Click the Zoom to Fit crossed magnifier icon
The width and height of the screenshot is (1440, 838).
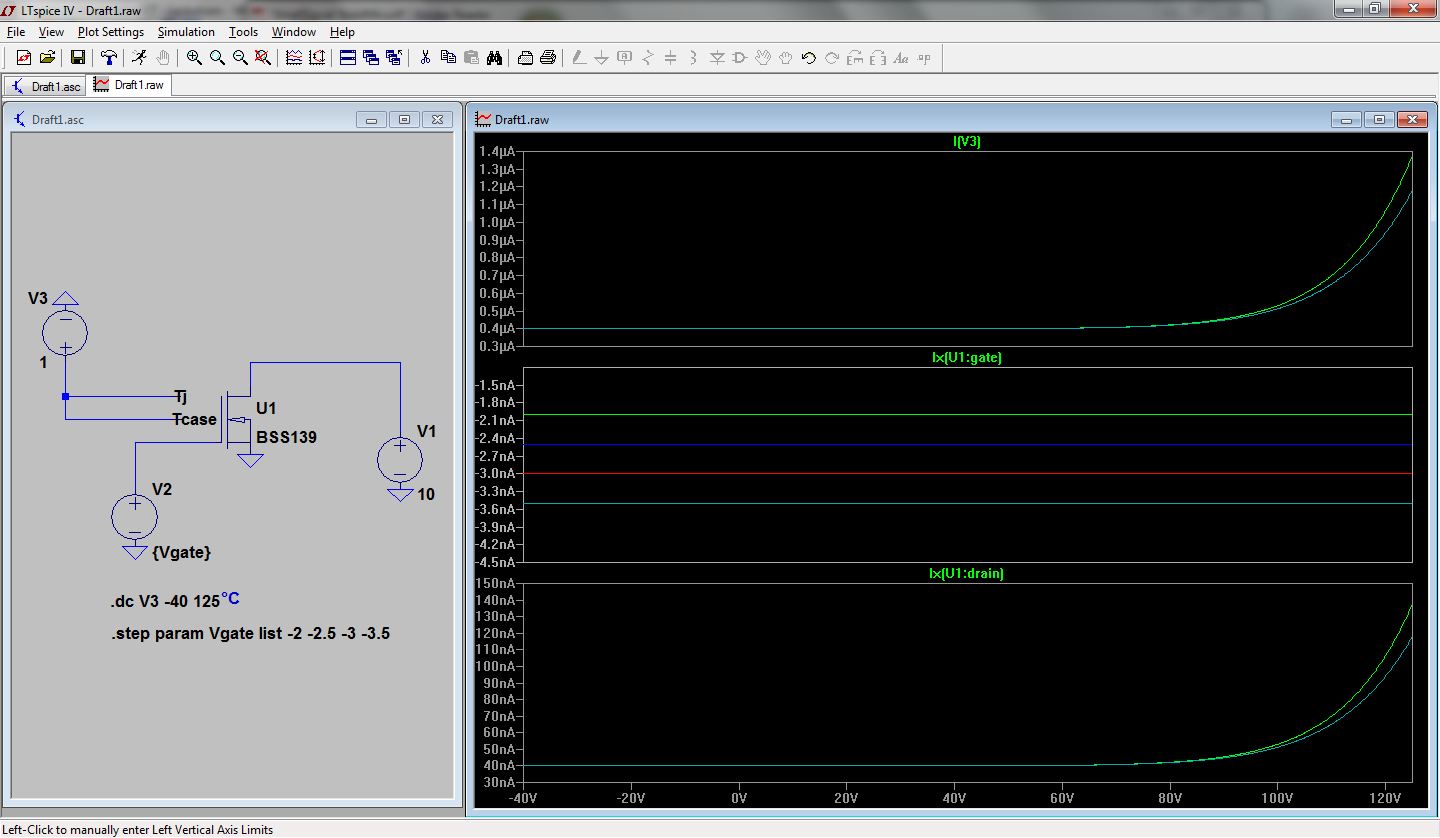click(x=263, y=58)
